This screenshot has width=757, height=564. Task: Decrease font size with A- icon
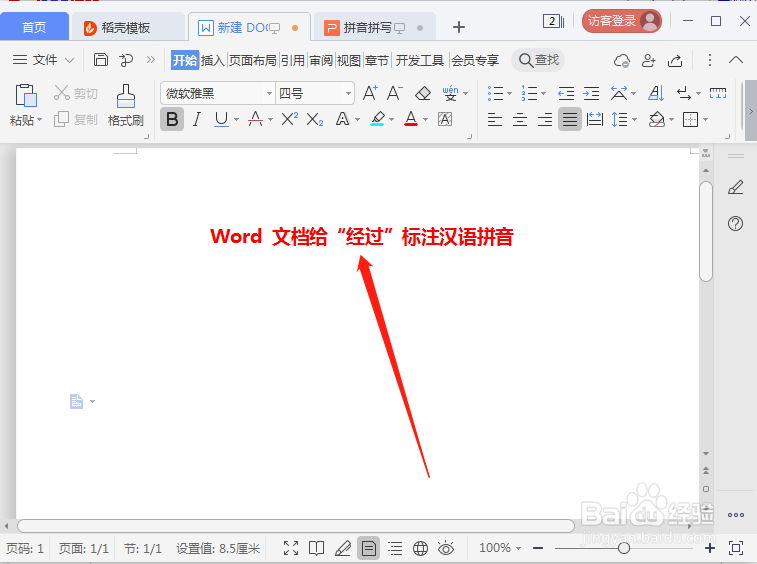[x=394, y=93]
